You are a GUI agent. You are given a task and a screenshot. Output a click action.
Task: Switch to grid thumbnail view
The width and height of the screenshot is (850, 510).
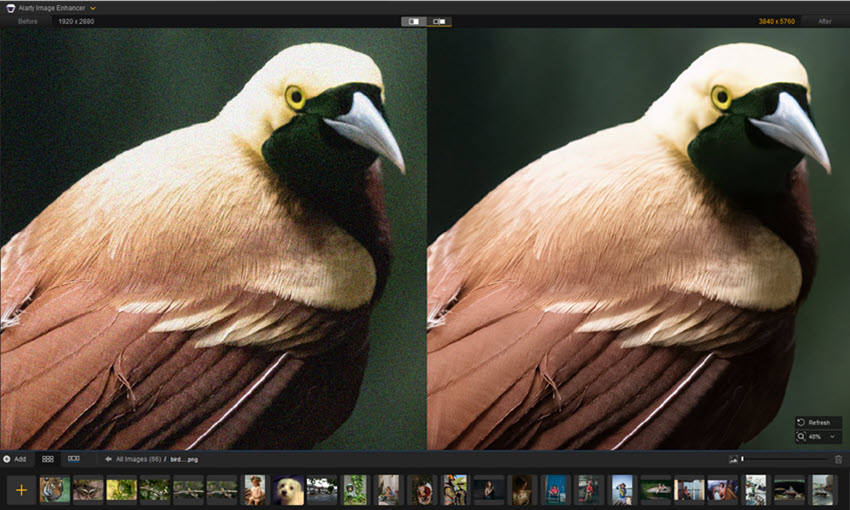[48, 459]
